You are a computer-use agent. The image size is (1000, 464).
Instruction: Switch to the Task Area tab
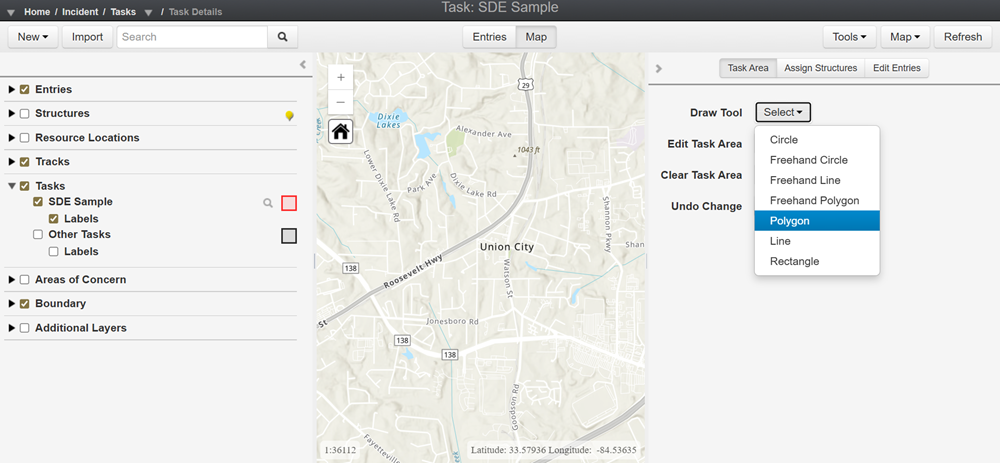coord(748,68)
